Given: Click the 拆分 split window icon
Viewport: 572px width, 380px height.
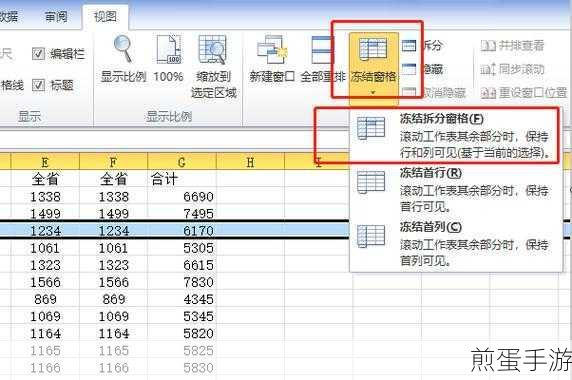Looking at the screenshot, I should [x=409, y=46].
